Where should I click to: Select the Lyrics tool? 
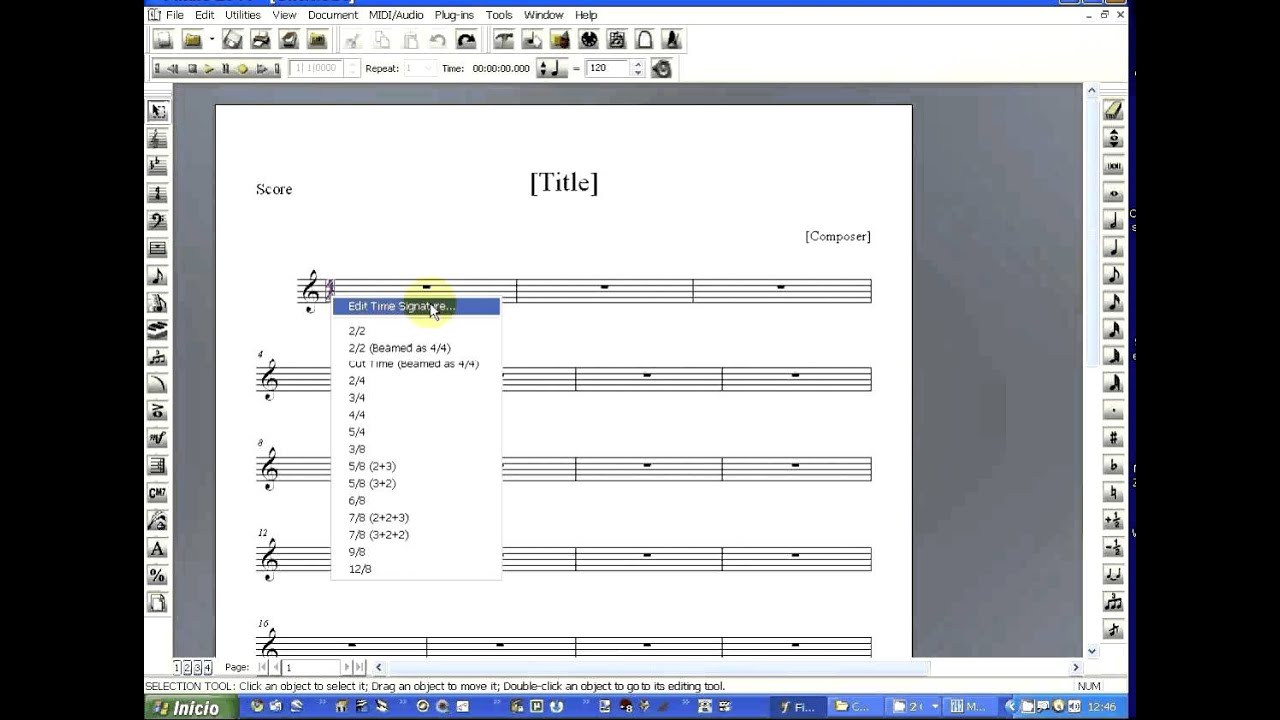coord(157,521)
